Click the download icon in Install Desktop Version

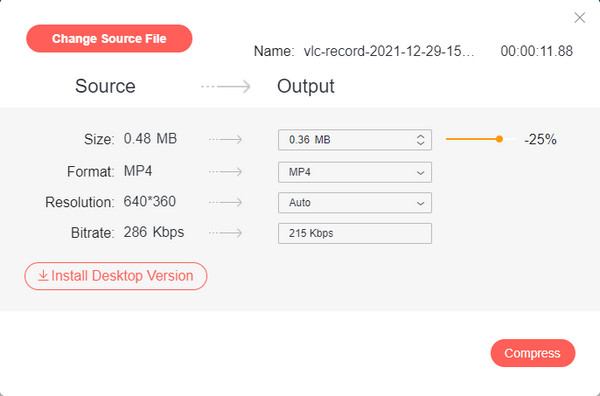tap(43, 275)
